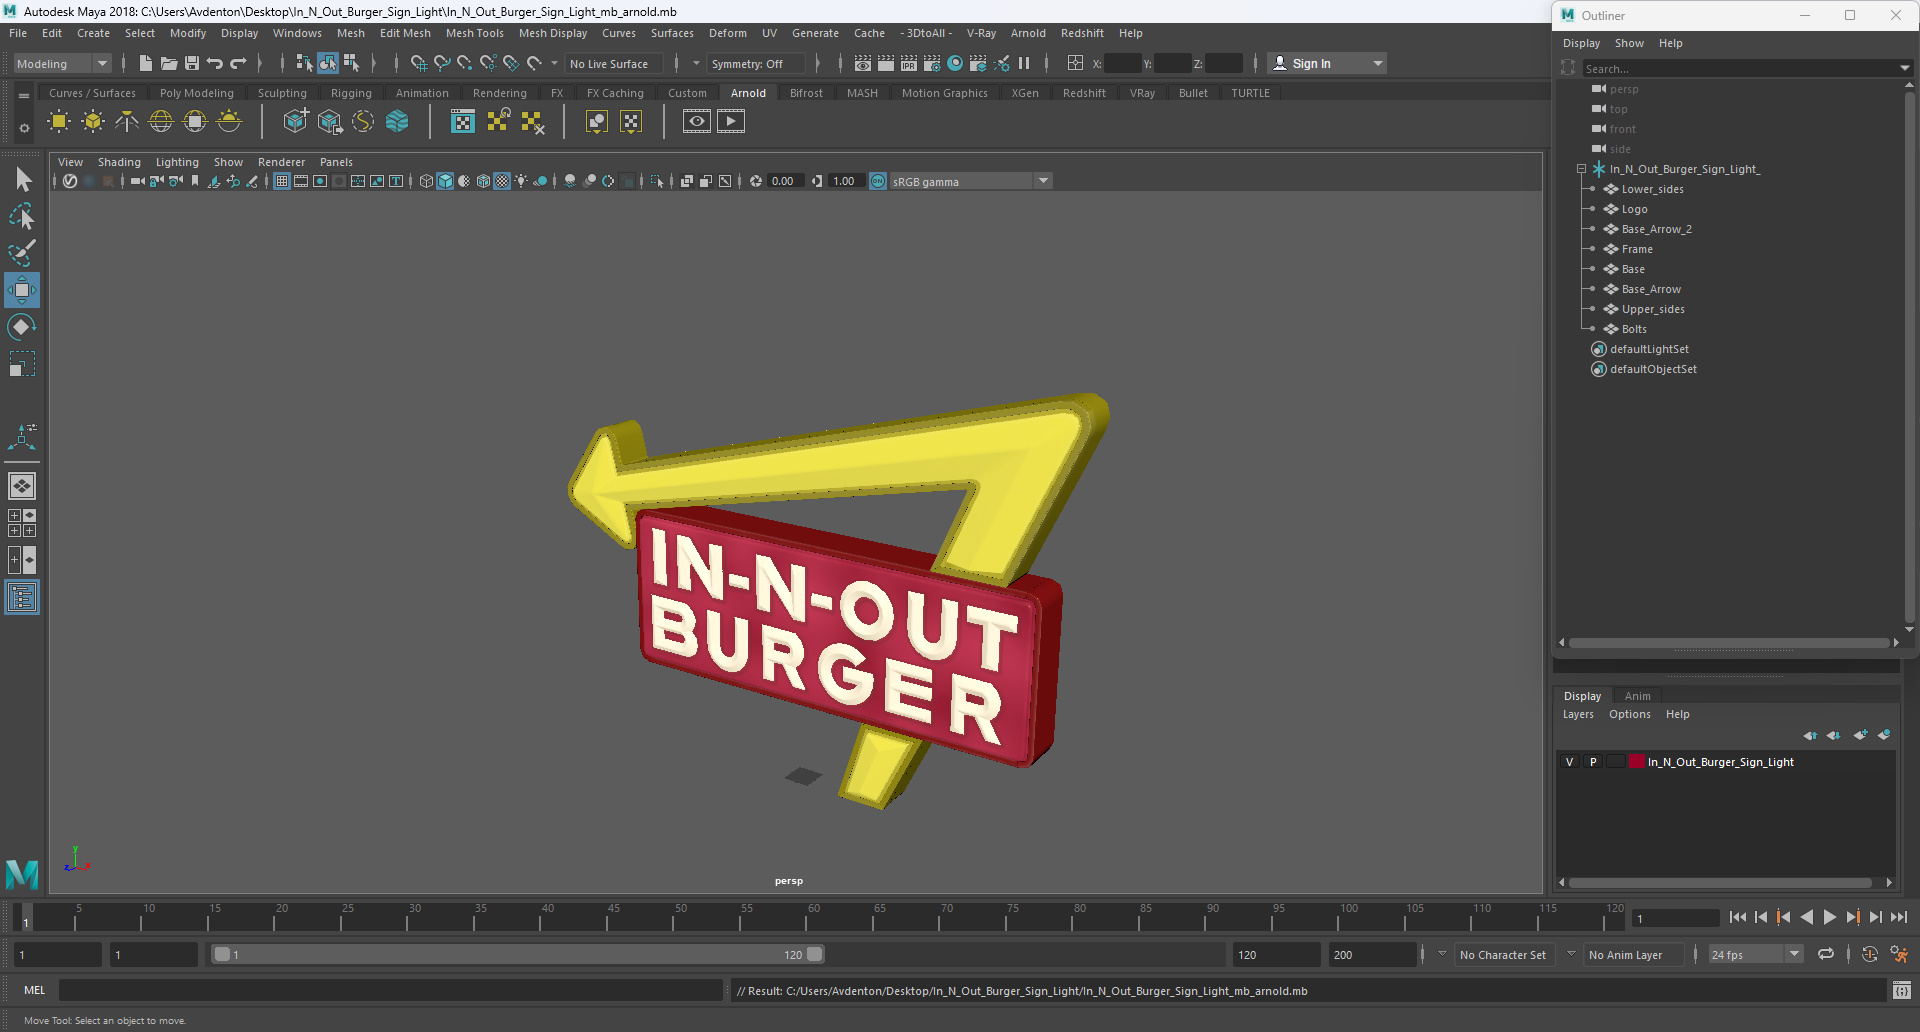Toggle textured display in viewport
1920x1032 pixels.
pyautogui.click(x=502, y=181)
